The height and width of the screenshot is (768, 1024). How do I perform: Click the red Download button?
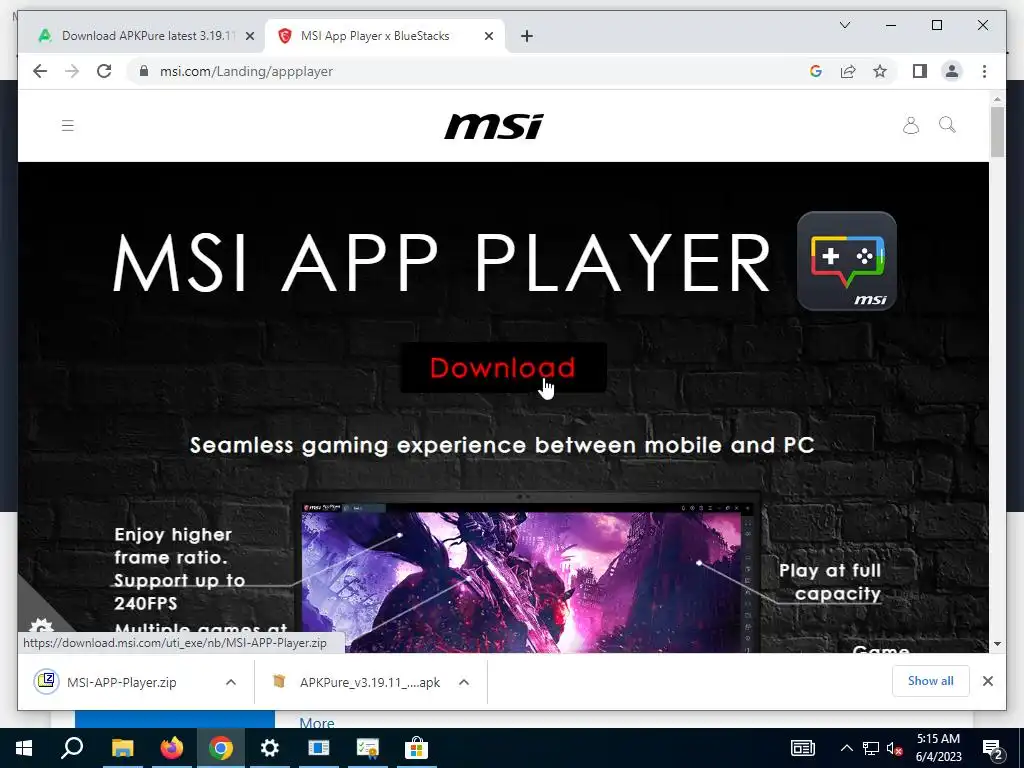click(x=503, y=368)
